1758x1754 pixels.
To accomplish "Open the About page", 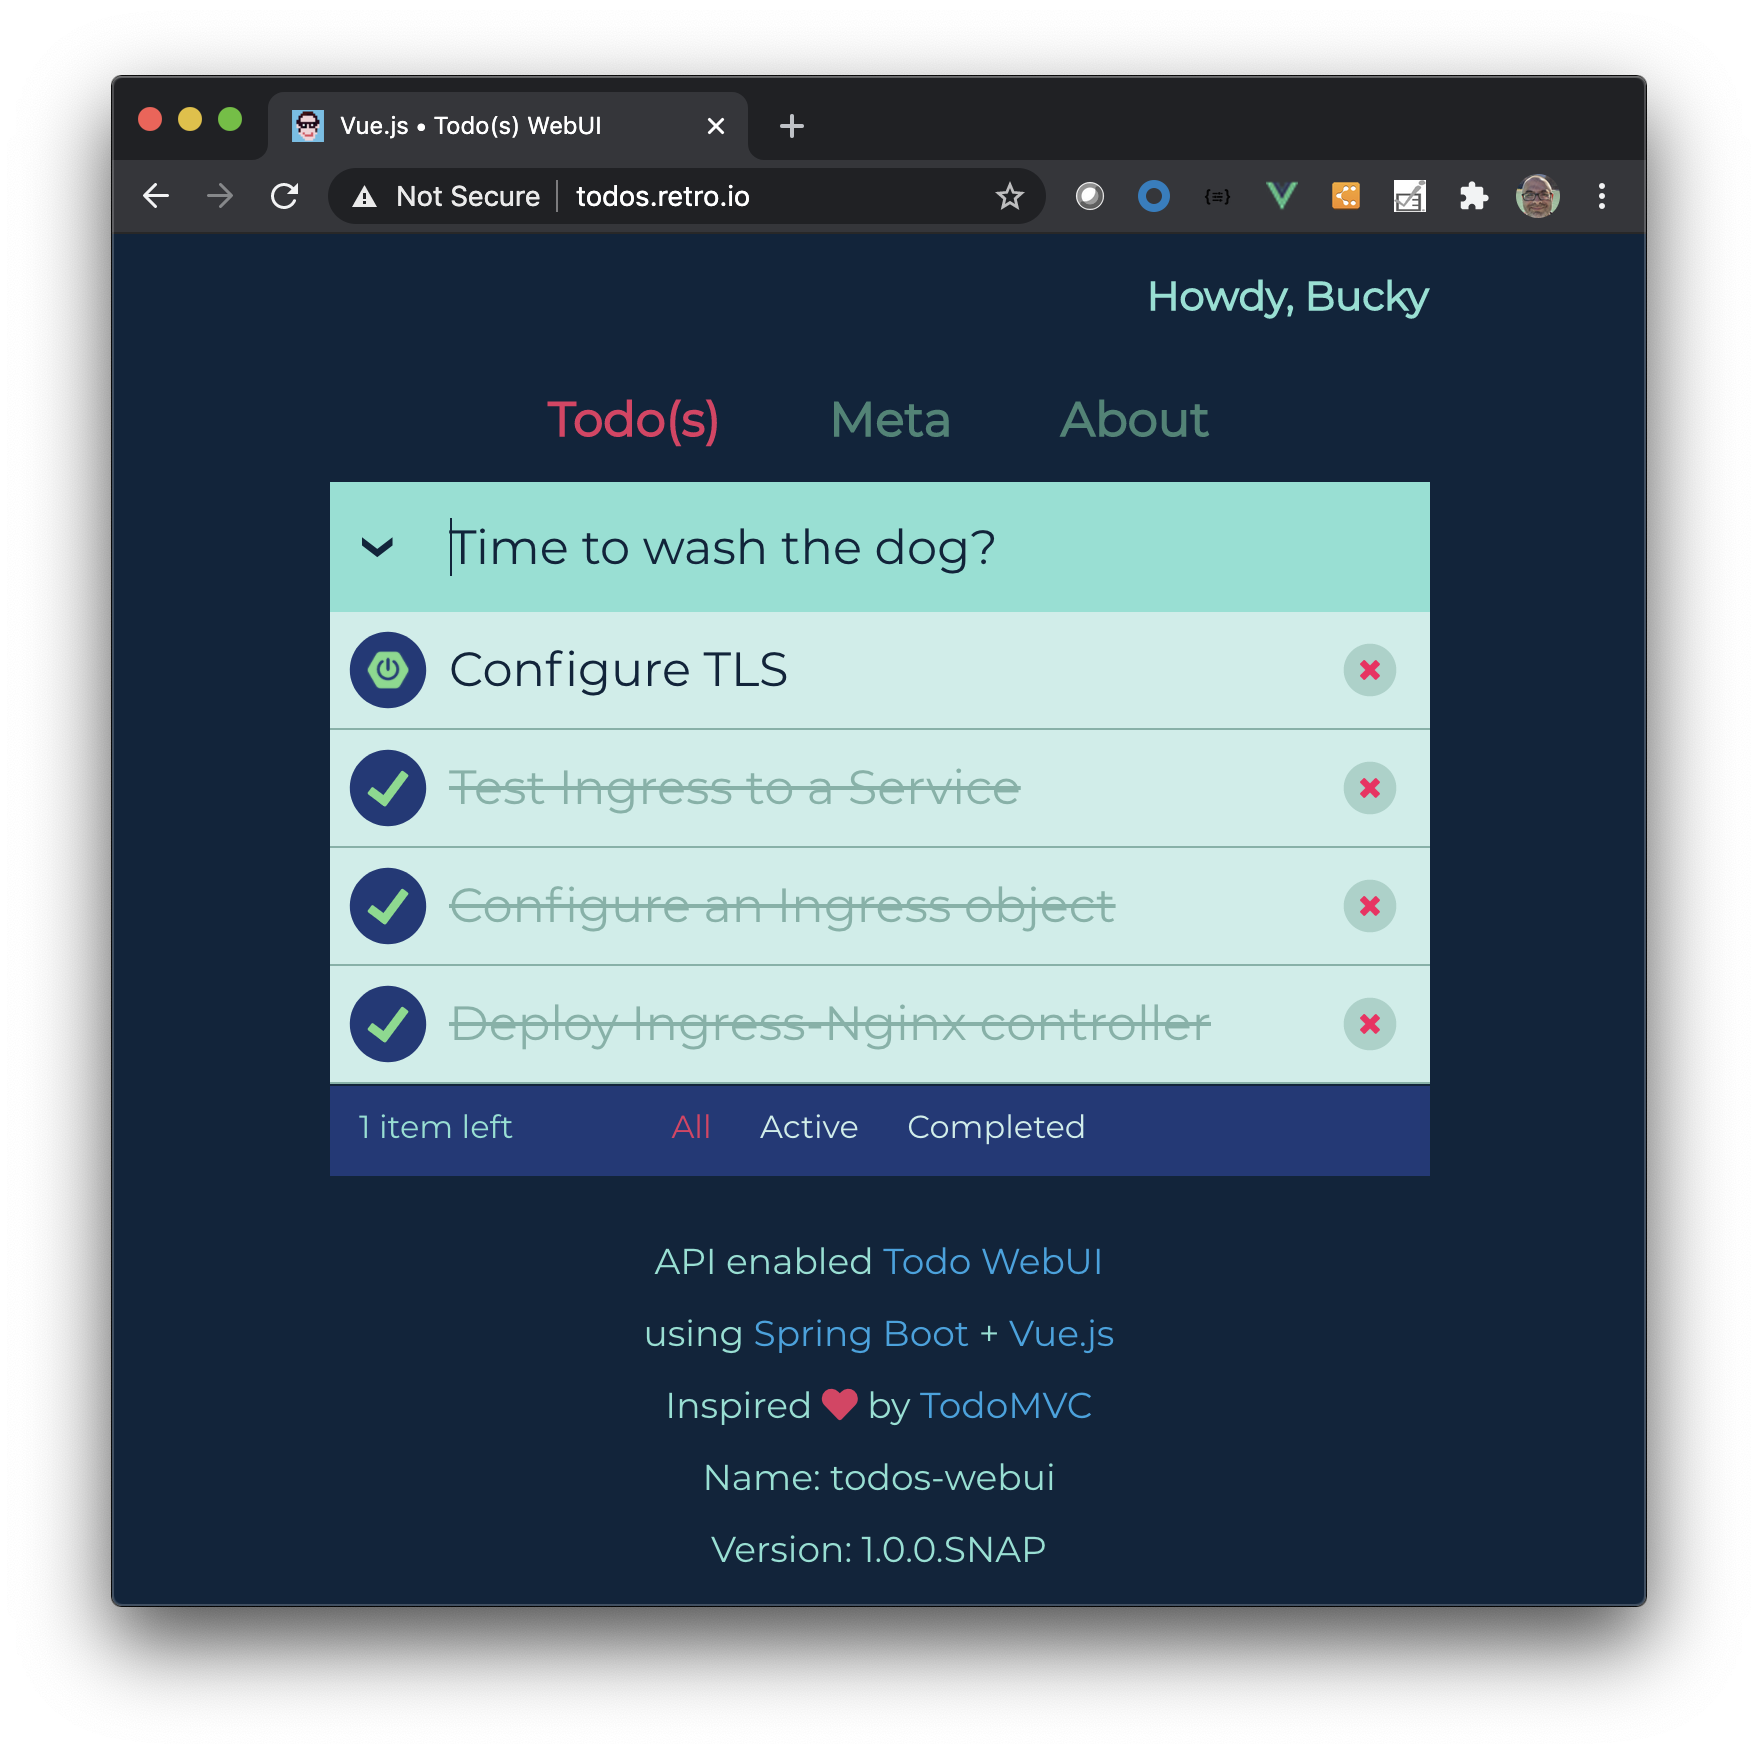I will pyautogui.click(x=1134, y=420).
